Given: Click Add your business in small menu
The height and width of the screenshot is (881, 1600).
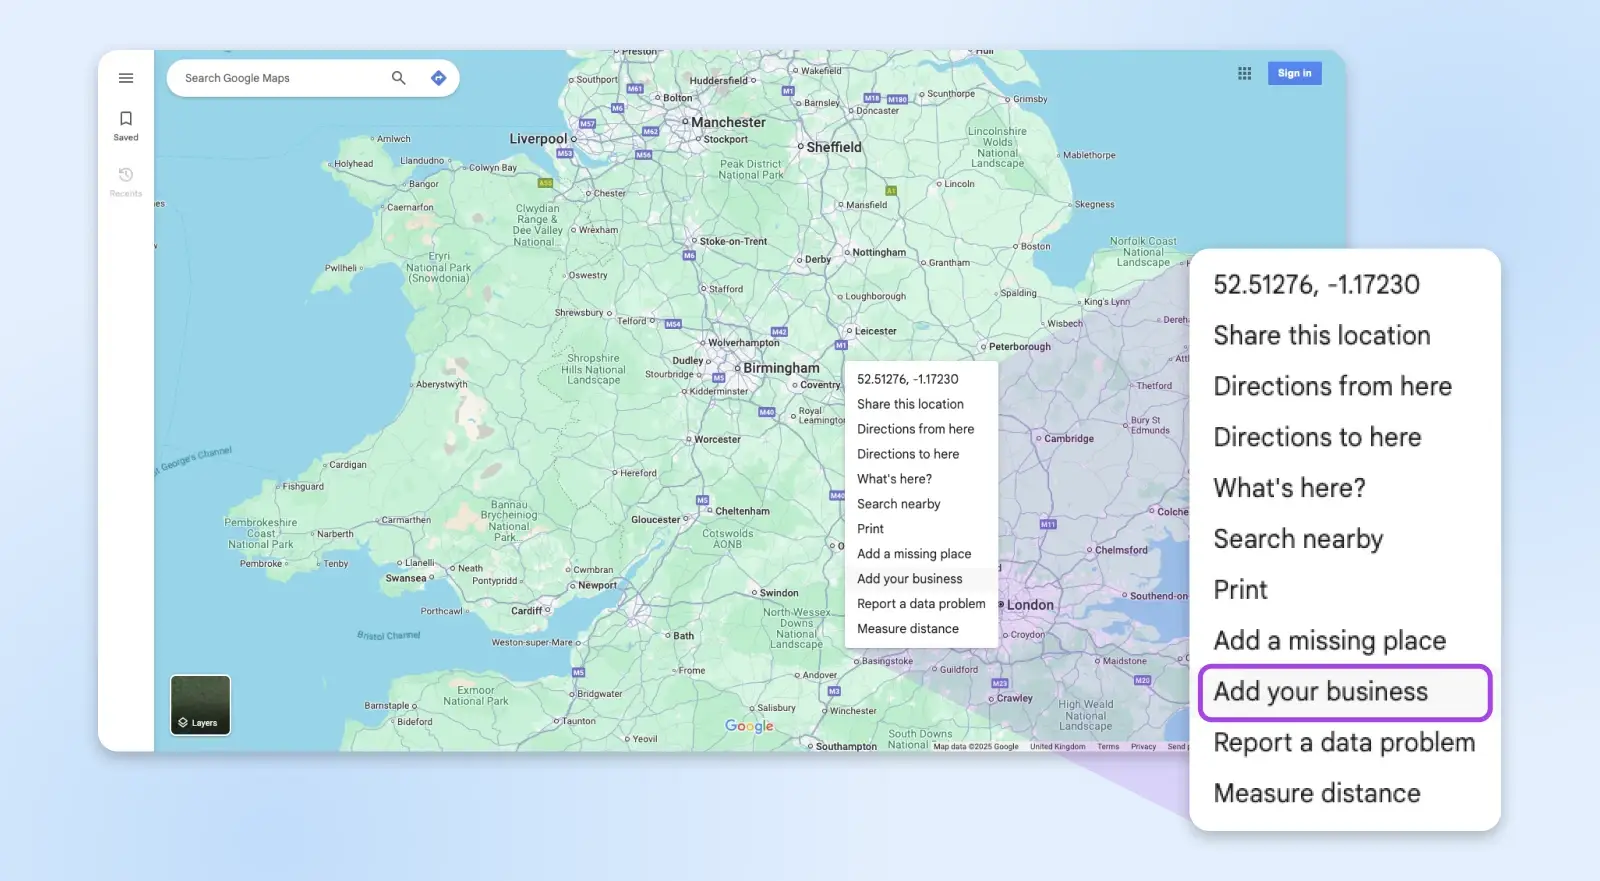Looking at the screenshot, I should point(909,579).
